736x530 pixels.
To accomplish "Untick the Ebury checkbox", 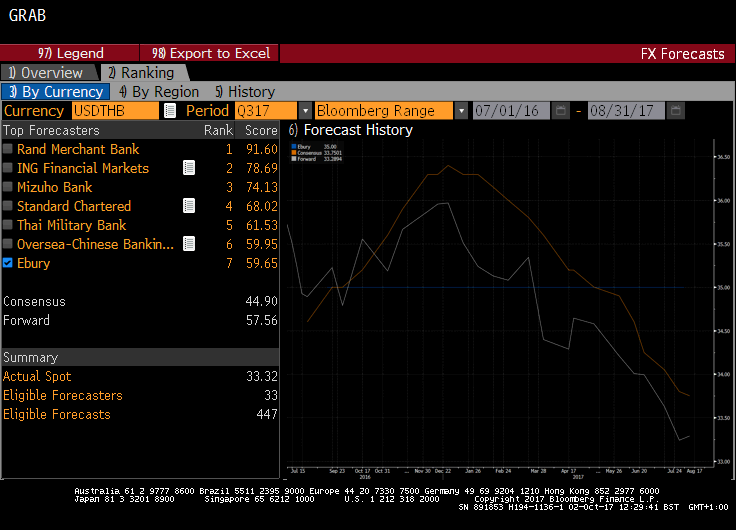I will click(x=8, y=263).
